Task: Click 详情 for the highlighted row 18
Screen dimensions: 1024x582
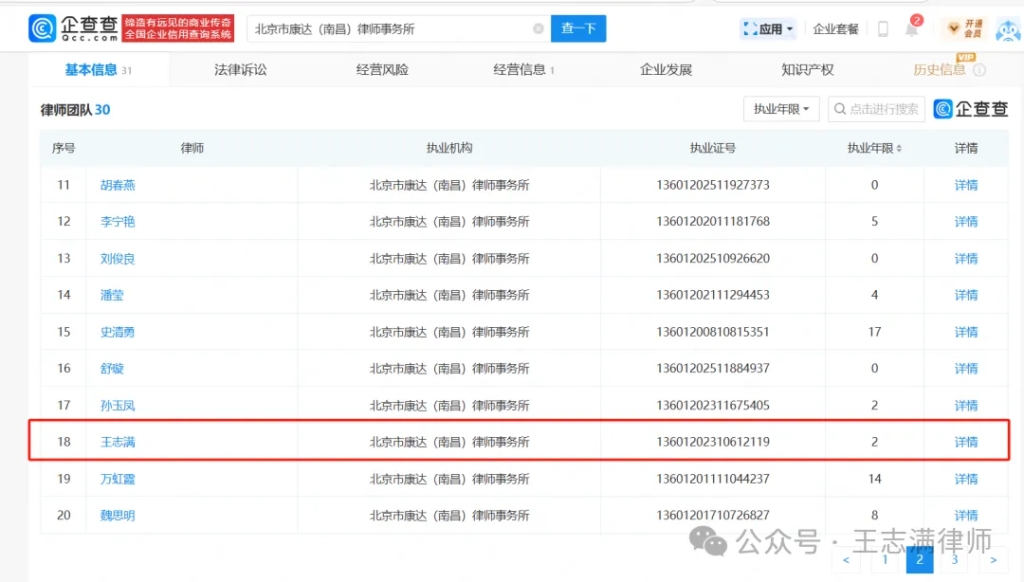Action: point(964,441)
